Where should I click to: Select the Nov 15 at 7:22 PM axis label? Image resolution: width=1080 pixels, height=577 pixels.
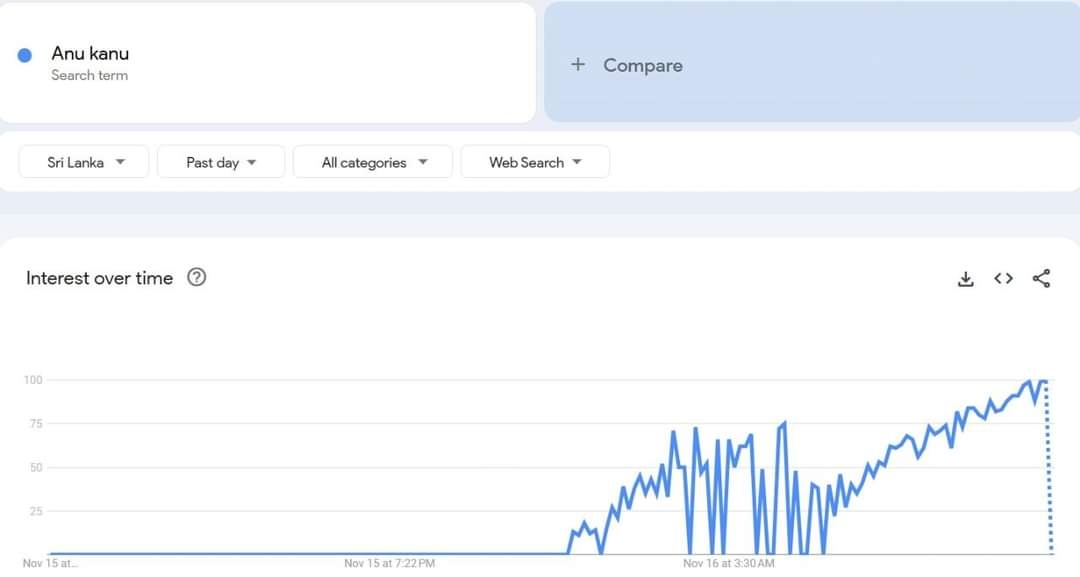pos(390,563)
